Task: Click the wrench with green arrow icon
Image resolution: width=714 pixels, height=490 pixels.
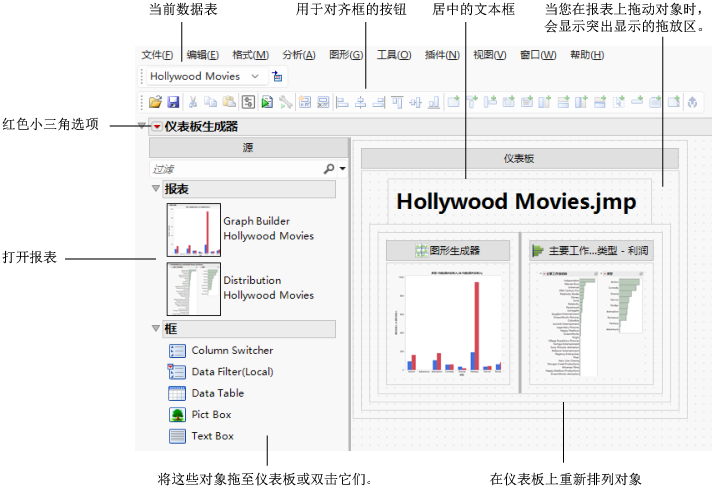Action: [x=286, y=102]
